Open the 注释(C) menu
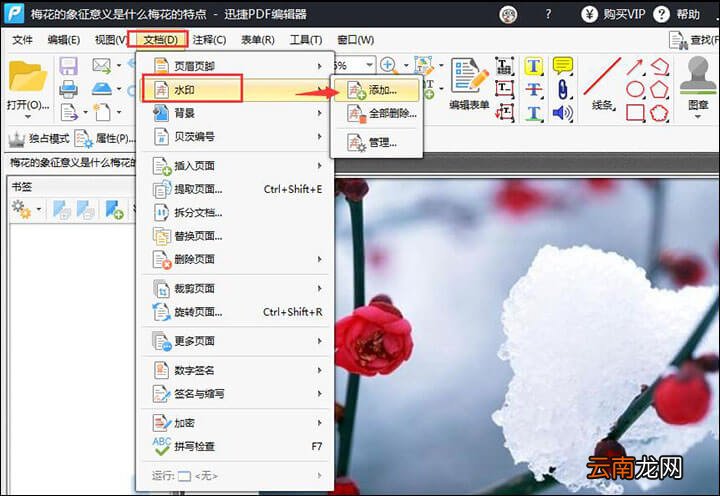This screenshot has height=496, width=720. [x=209, y=40]
